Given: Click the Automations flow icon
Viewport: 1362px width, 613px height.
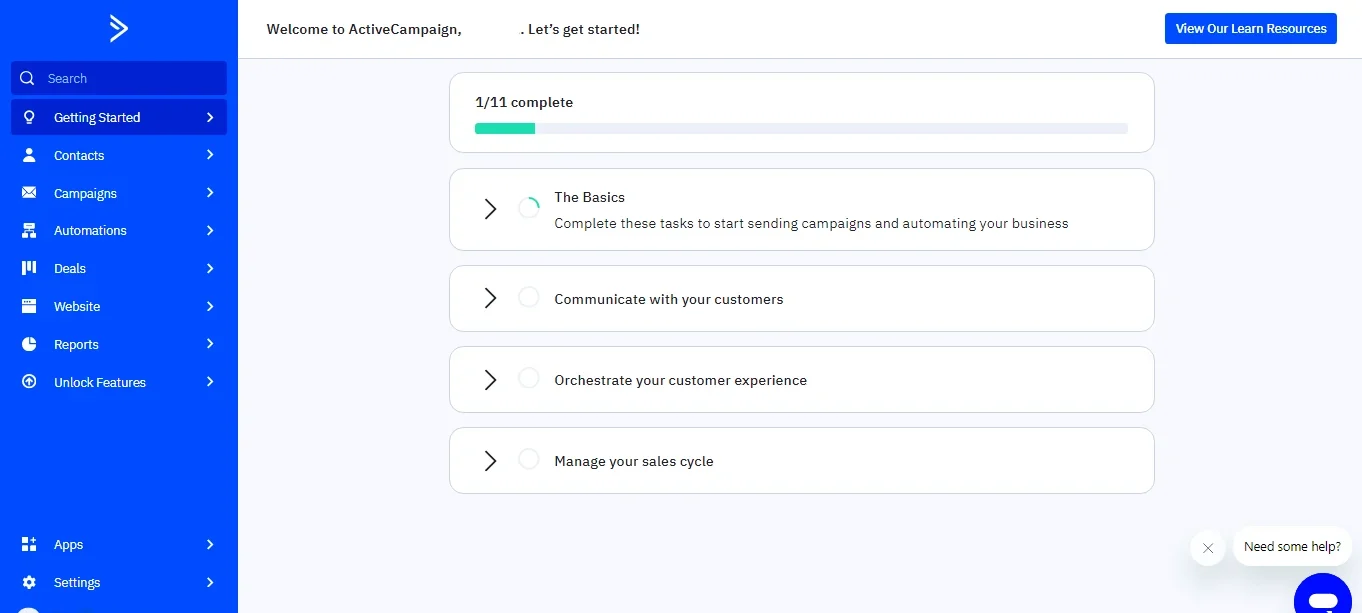Looking at the screenshot, I should (29, 231).
